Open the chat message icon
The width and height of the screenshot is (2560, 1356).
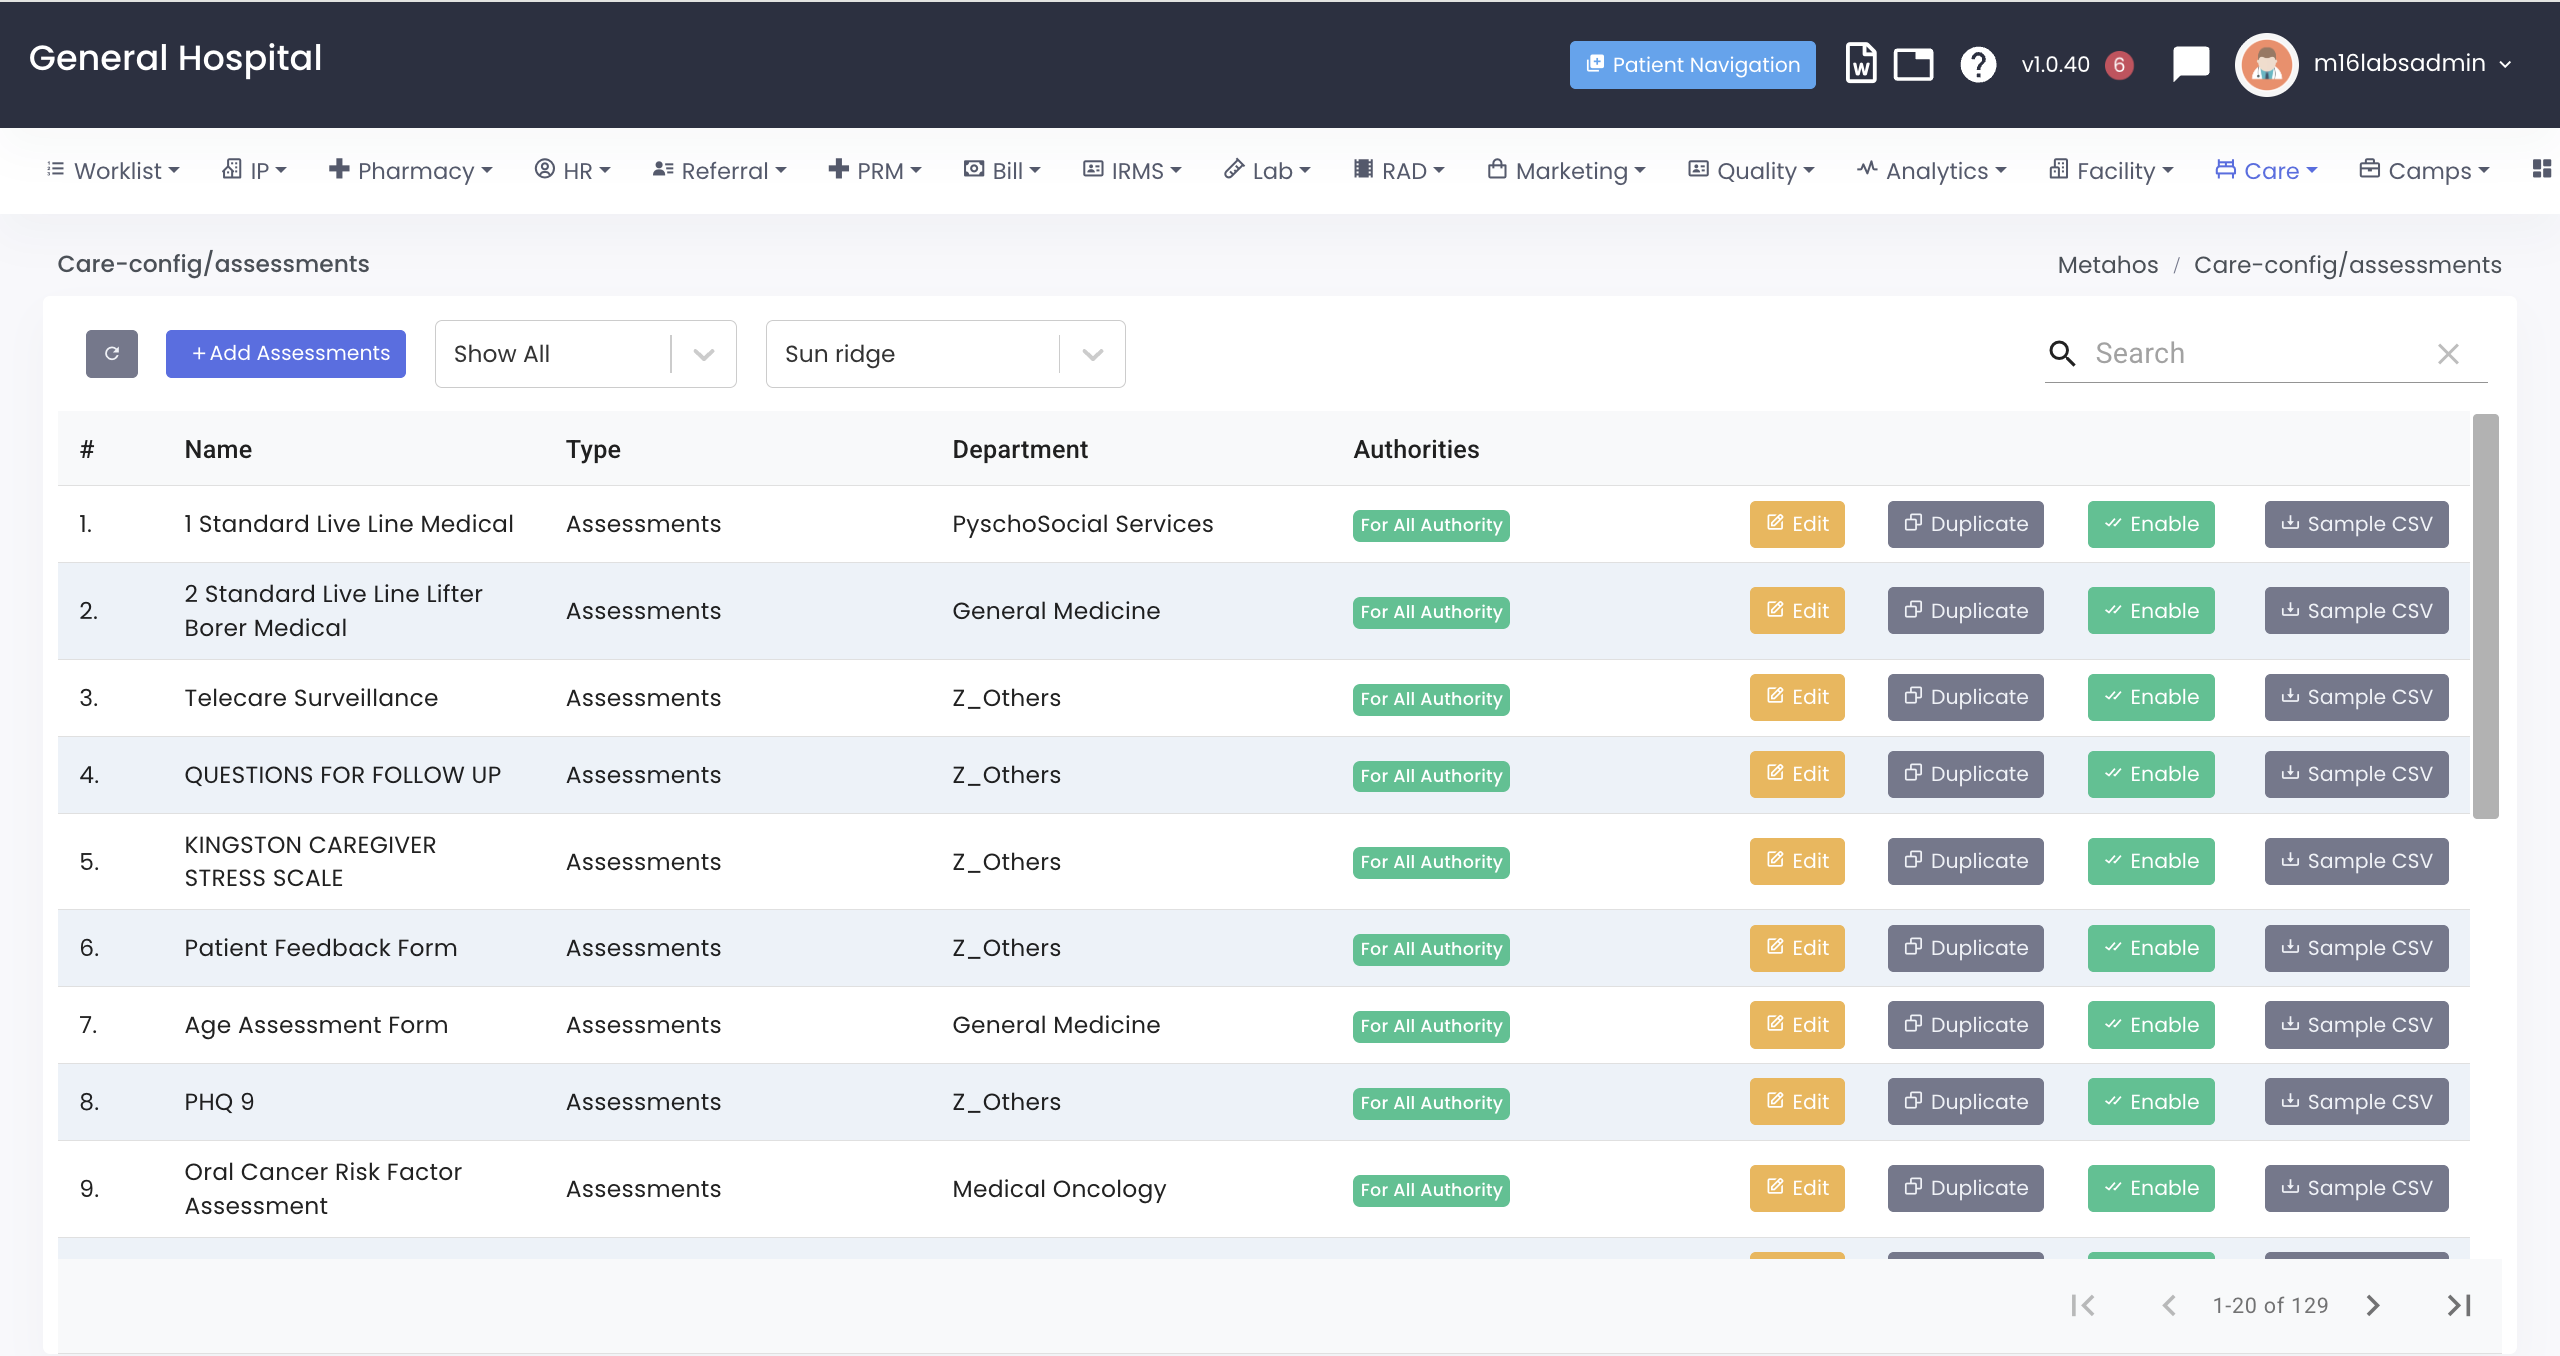[2190, 64]
